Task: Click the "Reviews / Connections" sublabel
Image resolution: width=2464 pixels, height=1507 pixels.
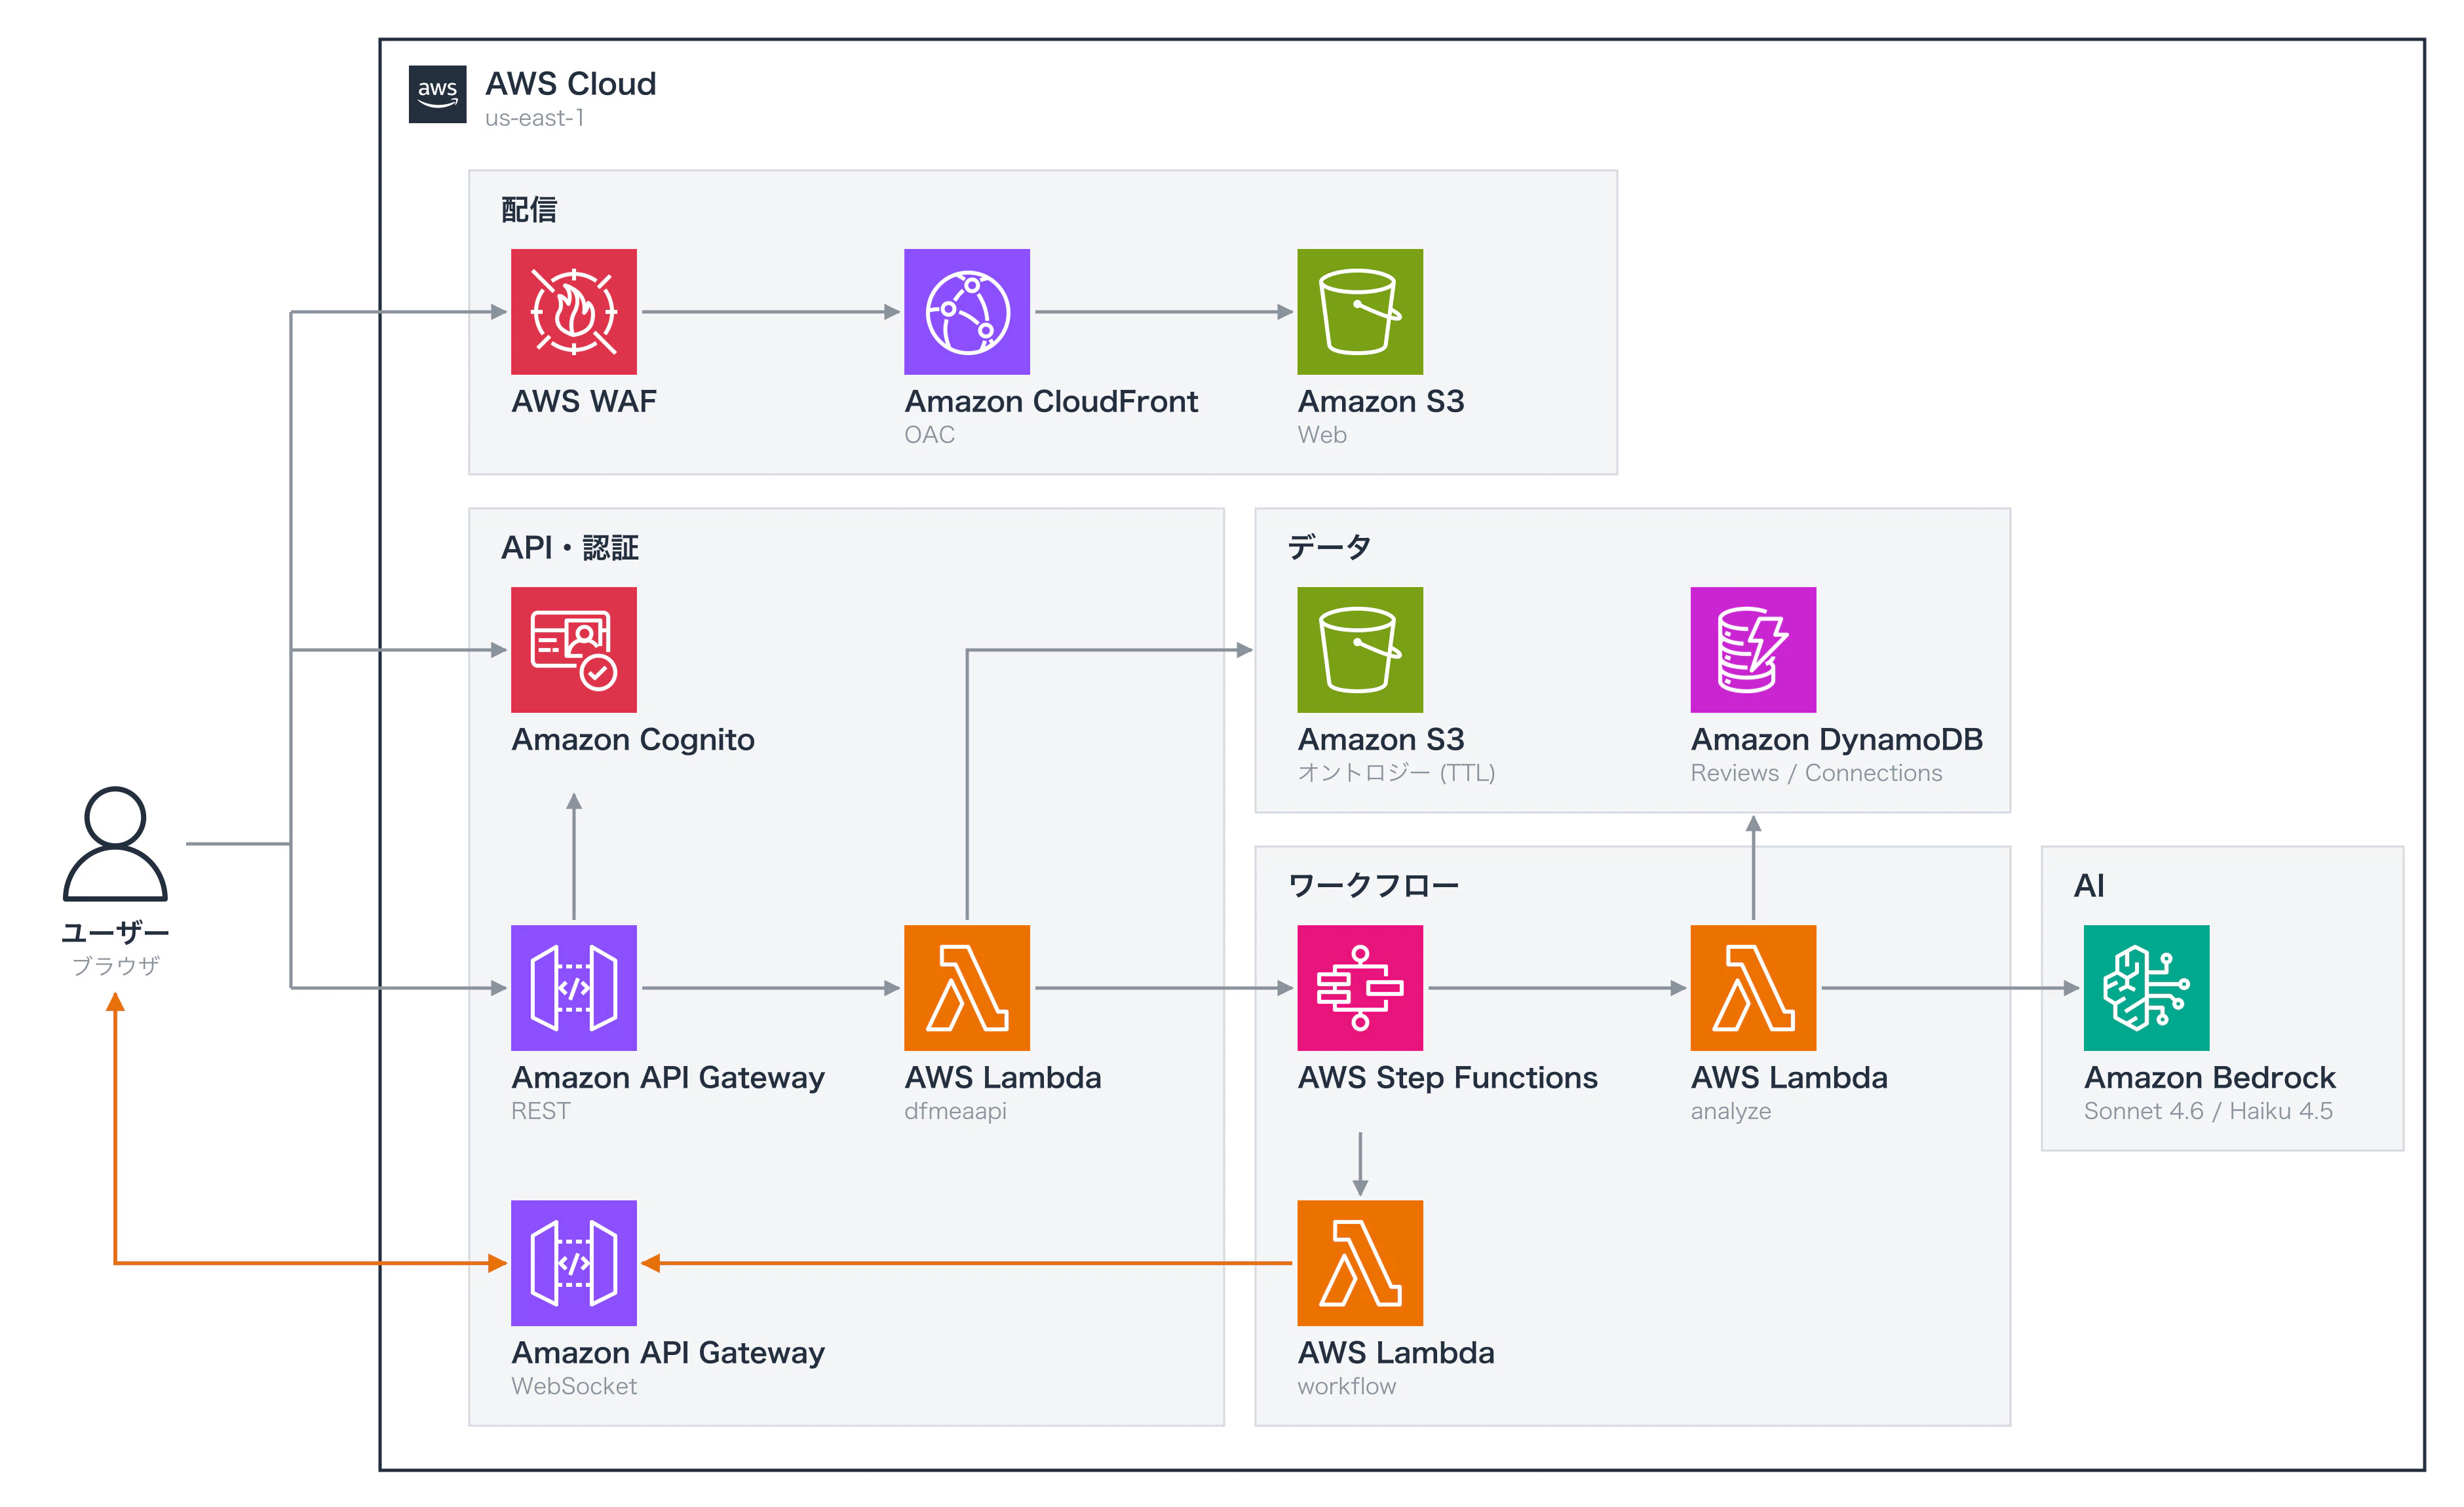Action: coord(1816,773)
